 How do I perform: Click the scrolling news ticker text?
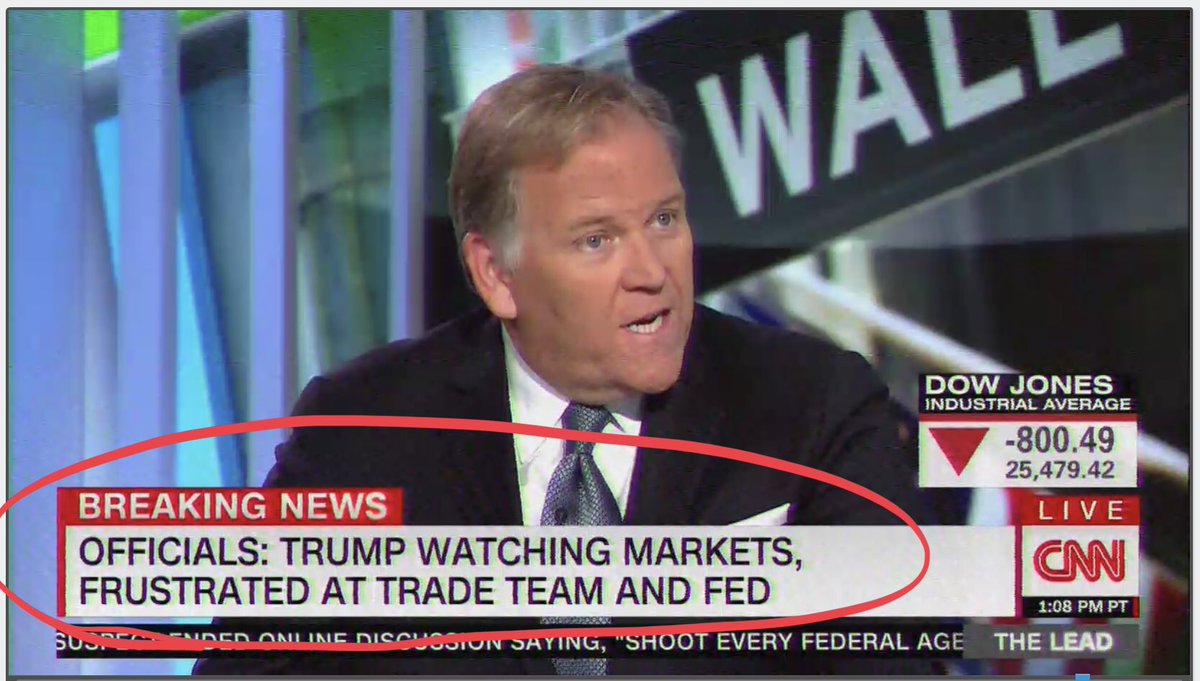[510, 640]
